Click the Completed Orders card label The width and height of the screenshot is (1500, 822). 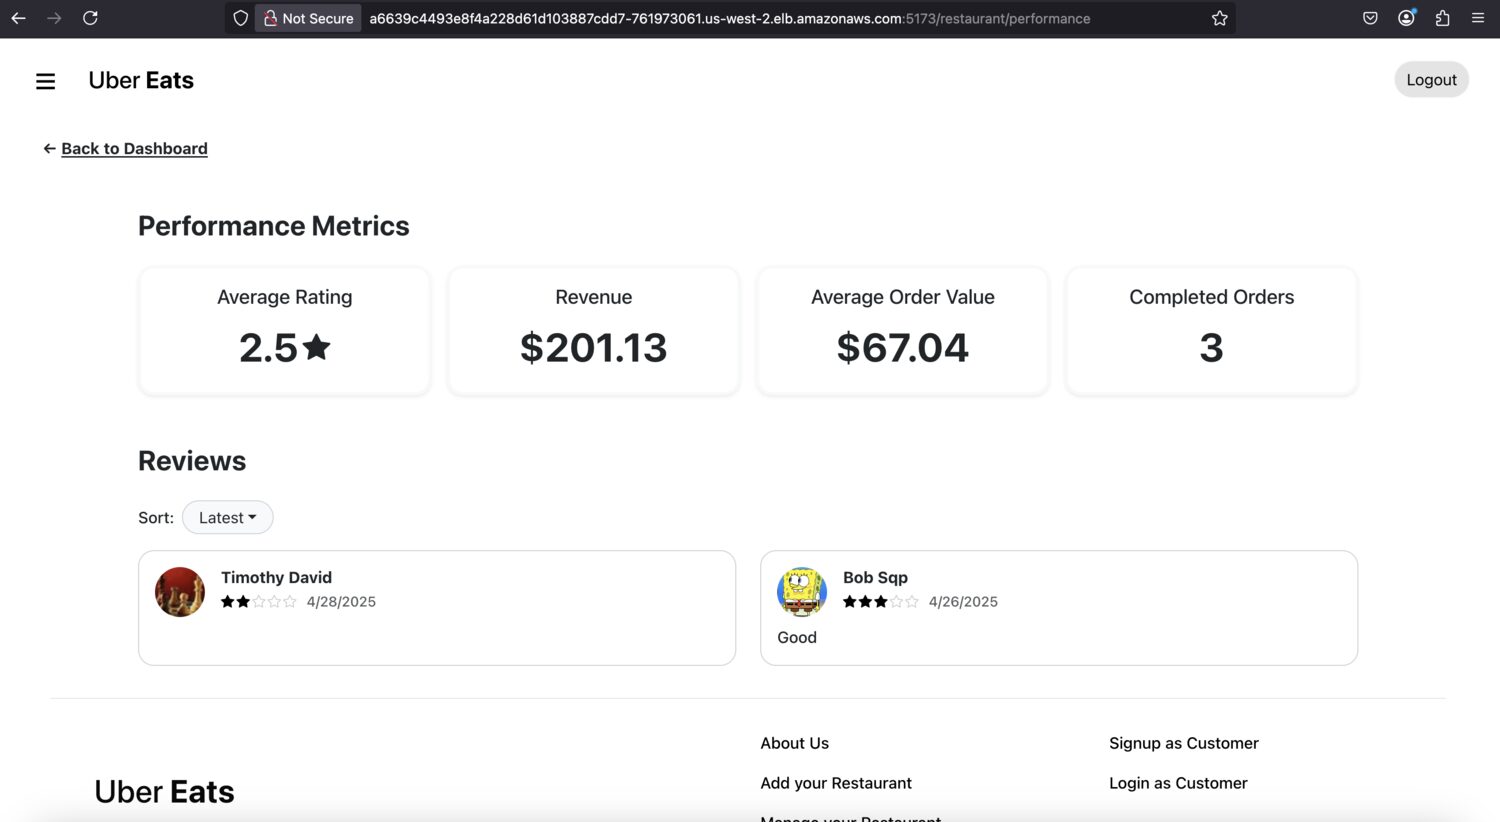pos(1212,297)
